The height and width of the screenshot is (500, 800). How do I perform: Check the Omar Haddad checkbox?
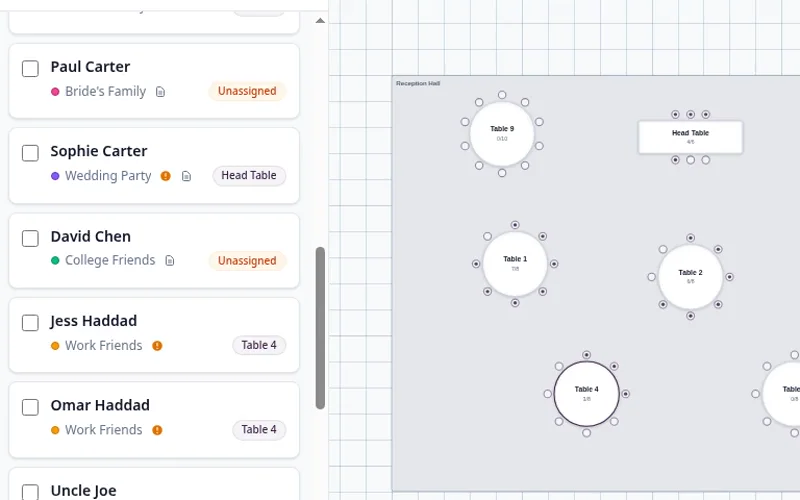(30, 407)
